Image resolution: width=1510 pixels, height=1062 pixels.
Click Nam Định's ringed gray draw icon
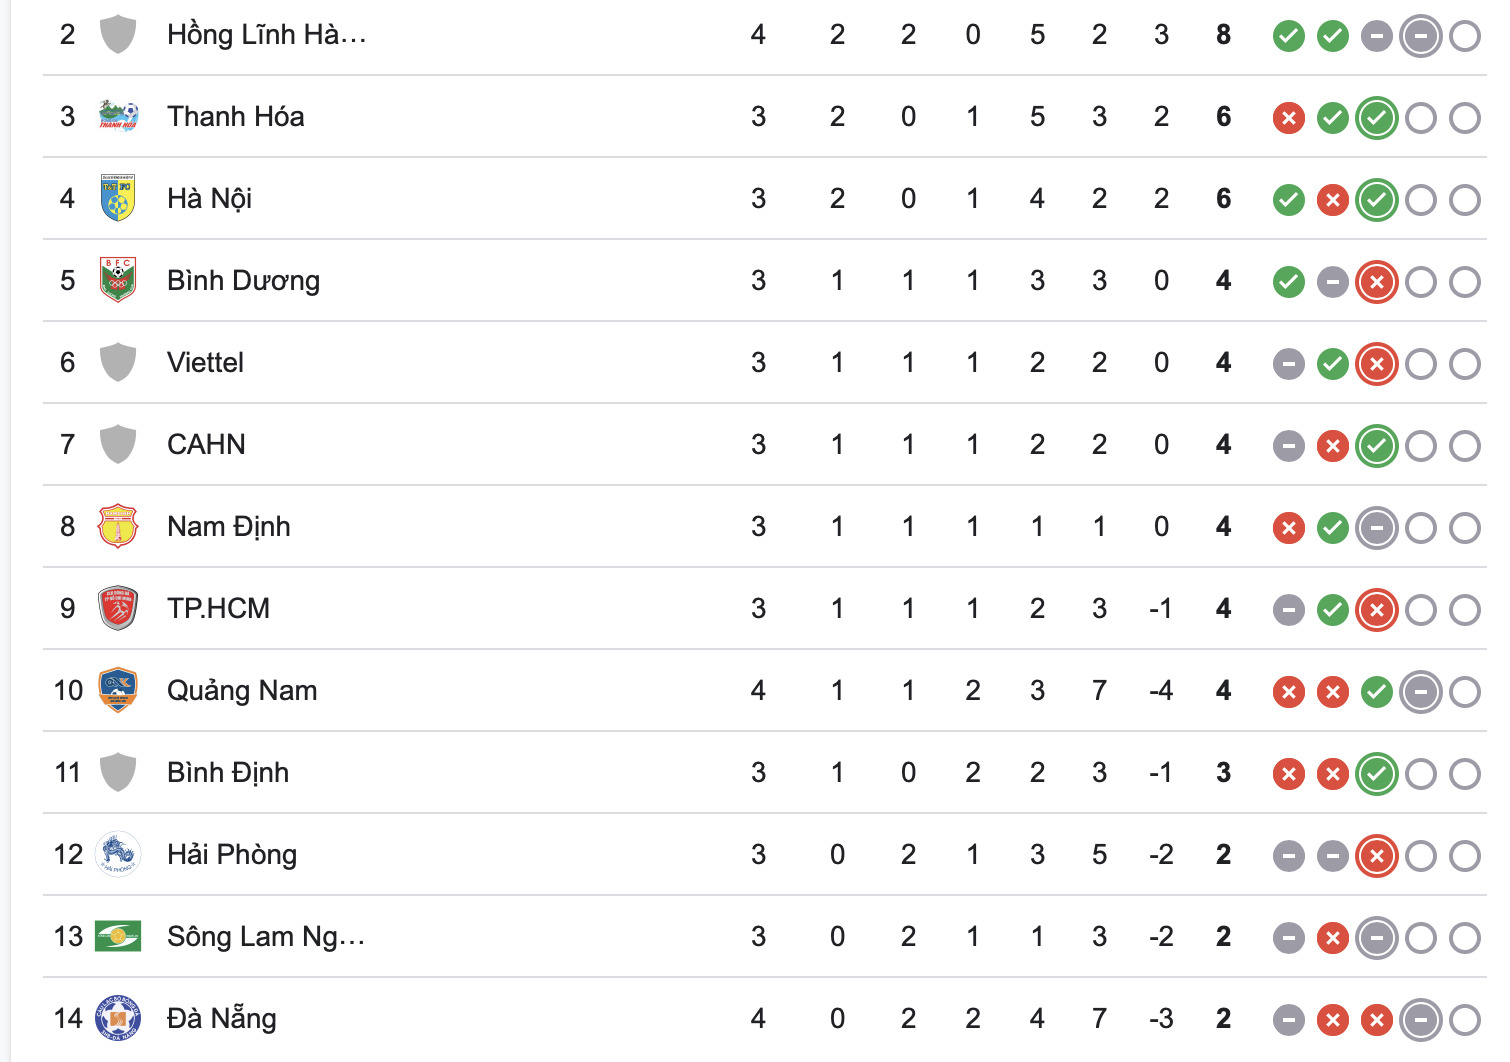(x=1377, y=528)
